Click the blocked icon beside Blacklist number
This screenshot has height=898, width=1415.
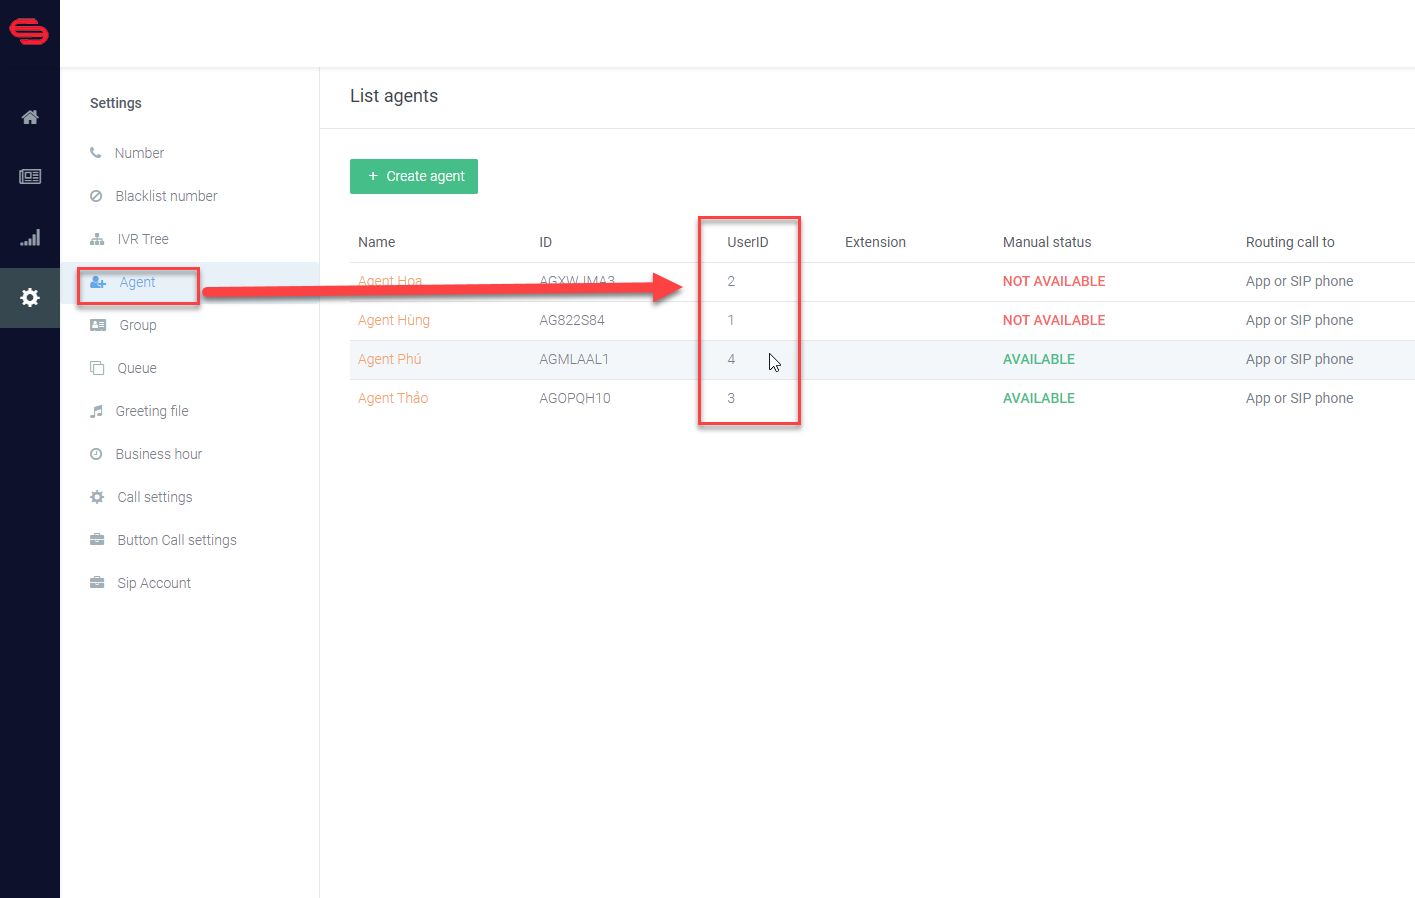96,196
